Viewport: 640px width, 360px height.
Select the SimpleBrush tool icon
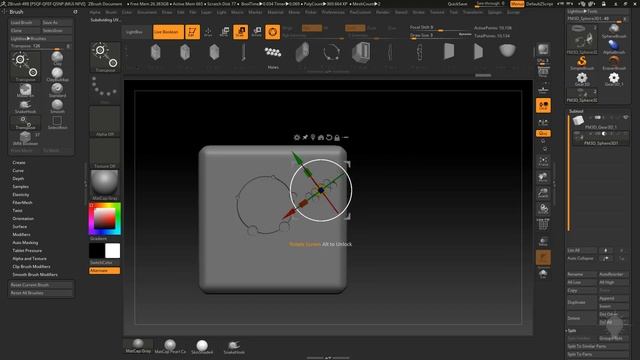click(582, 62)
